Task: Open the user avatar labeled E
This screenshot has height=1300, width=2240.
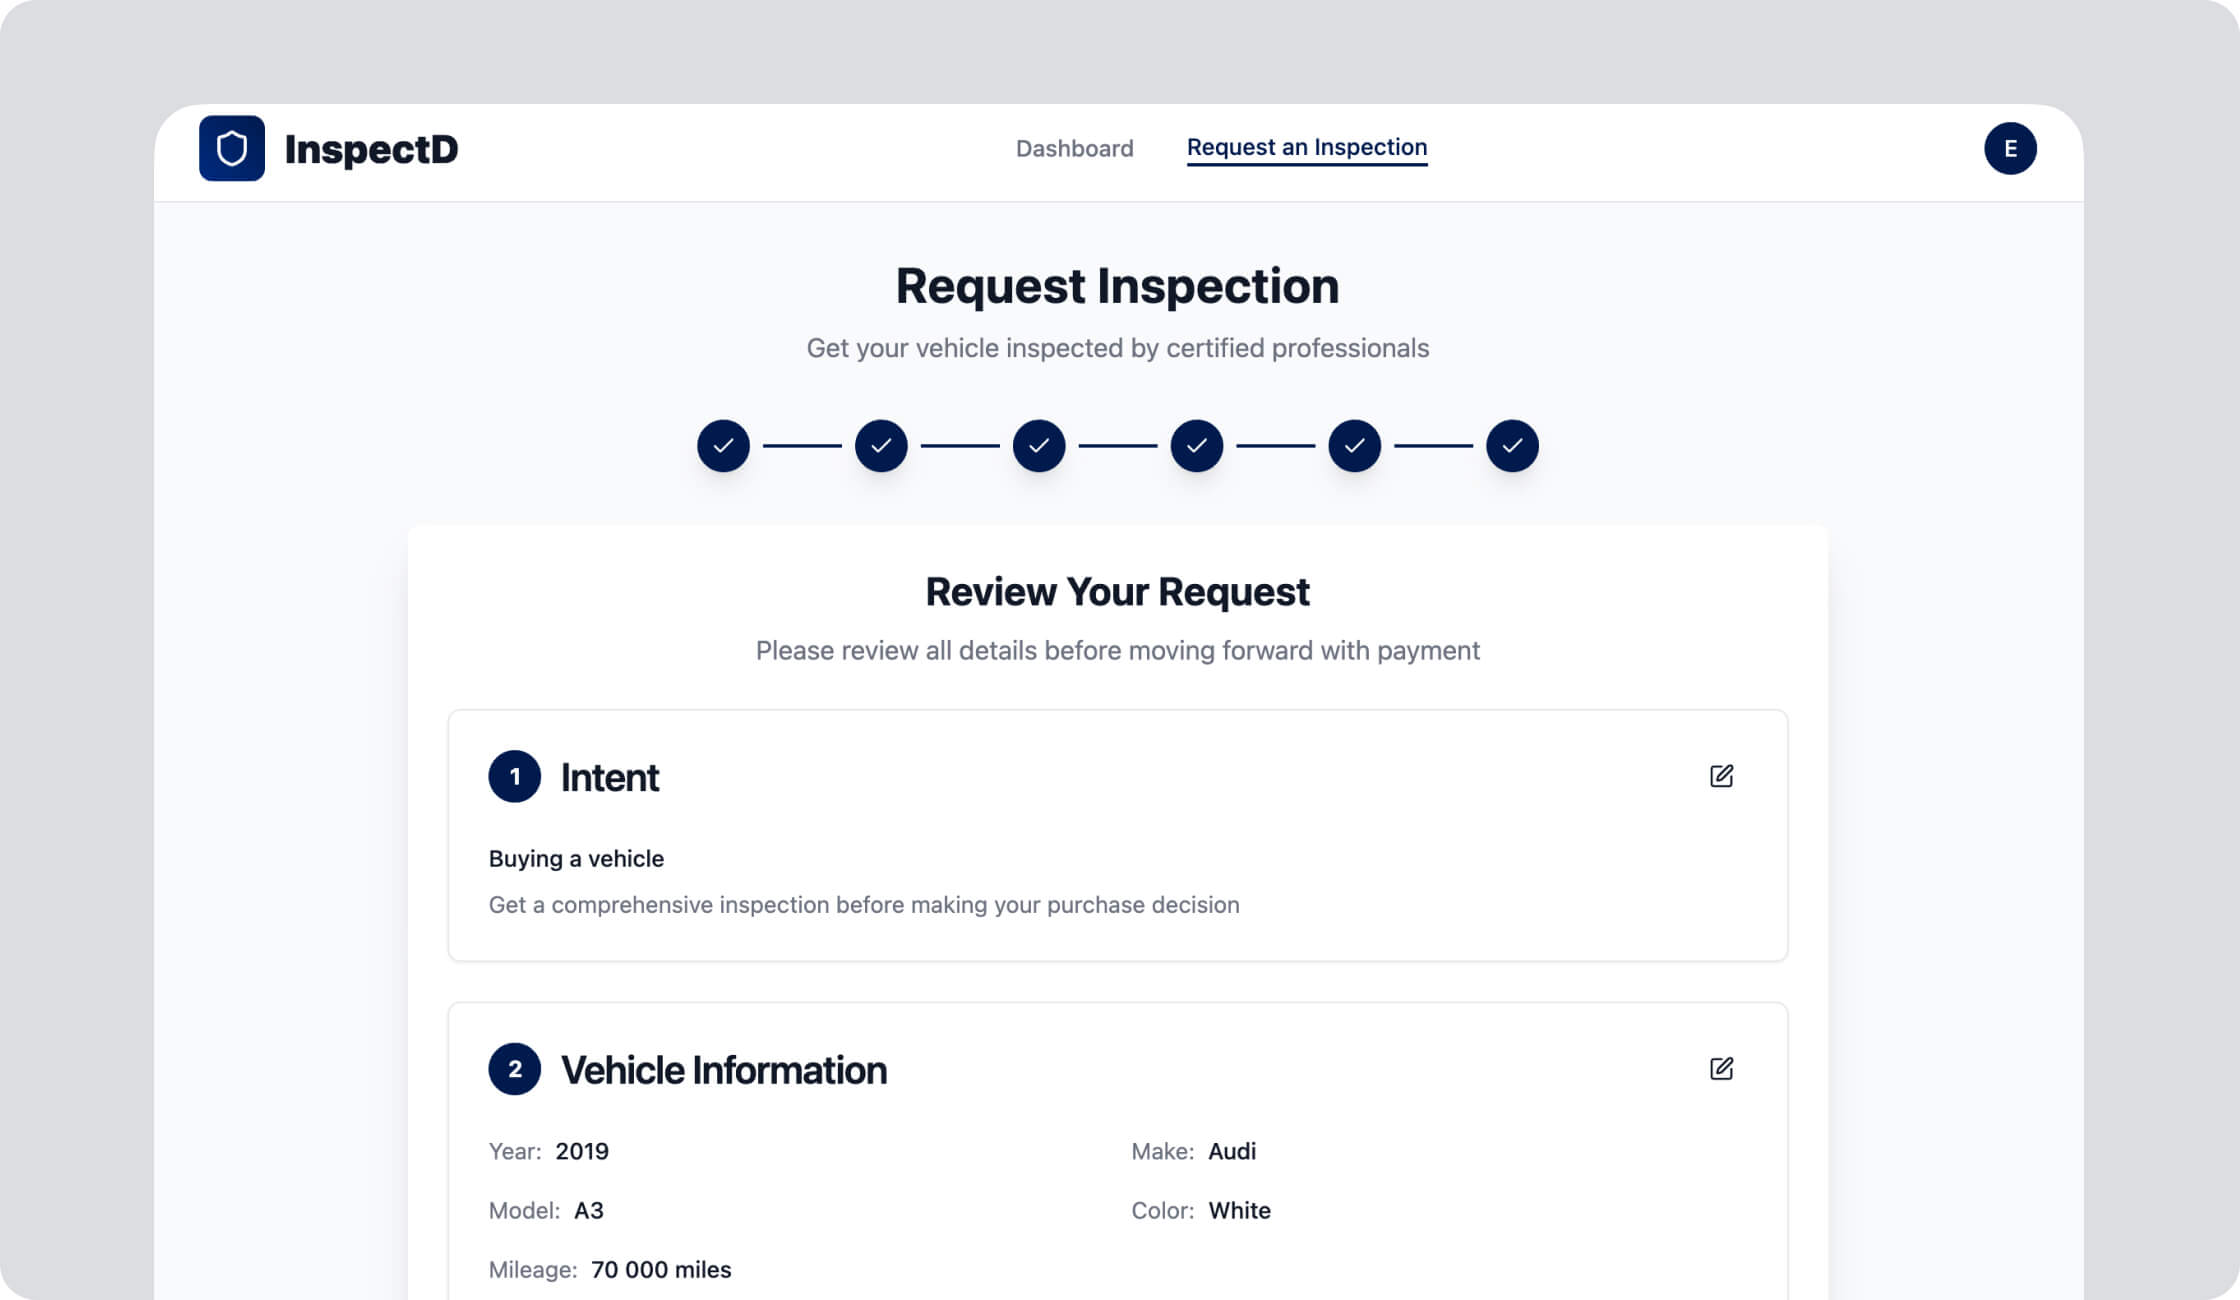Action: 2009,148
